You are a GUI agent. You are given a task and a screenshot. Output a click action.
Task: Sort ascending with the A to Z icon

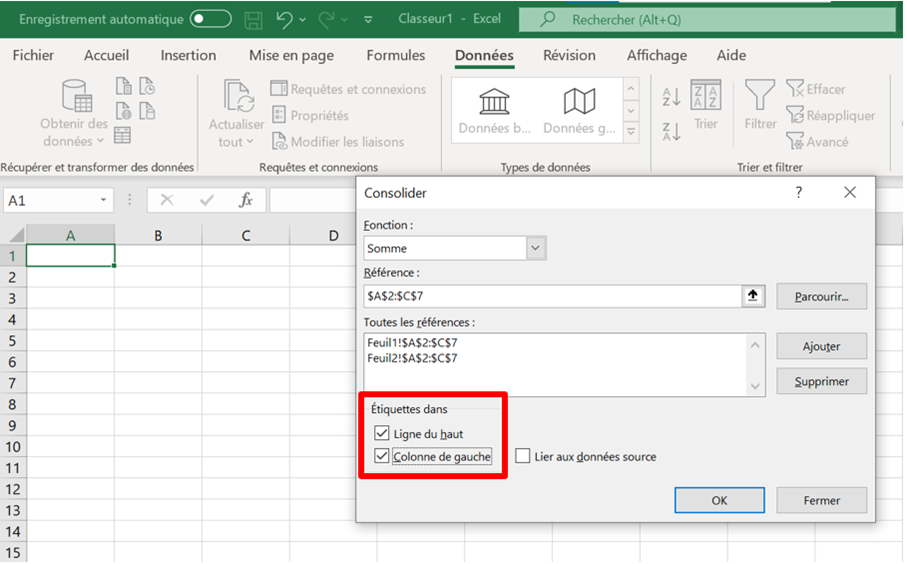[x=671, y=97]
